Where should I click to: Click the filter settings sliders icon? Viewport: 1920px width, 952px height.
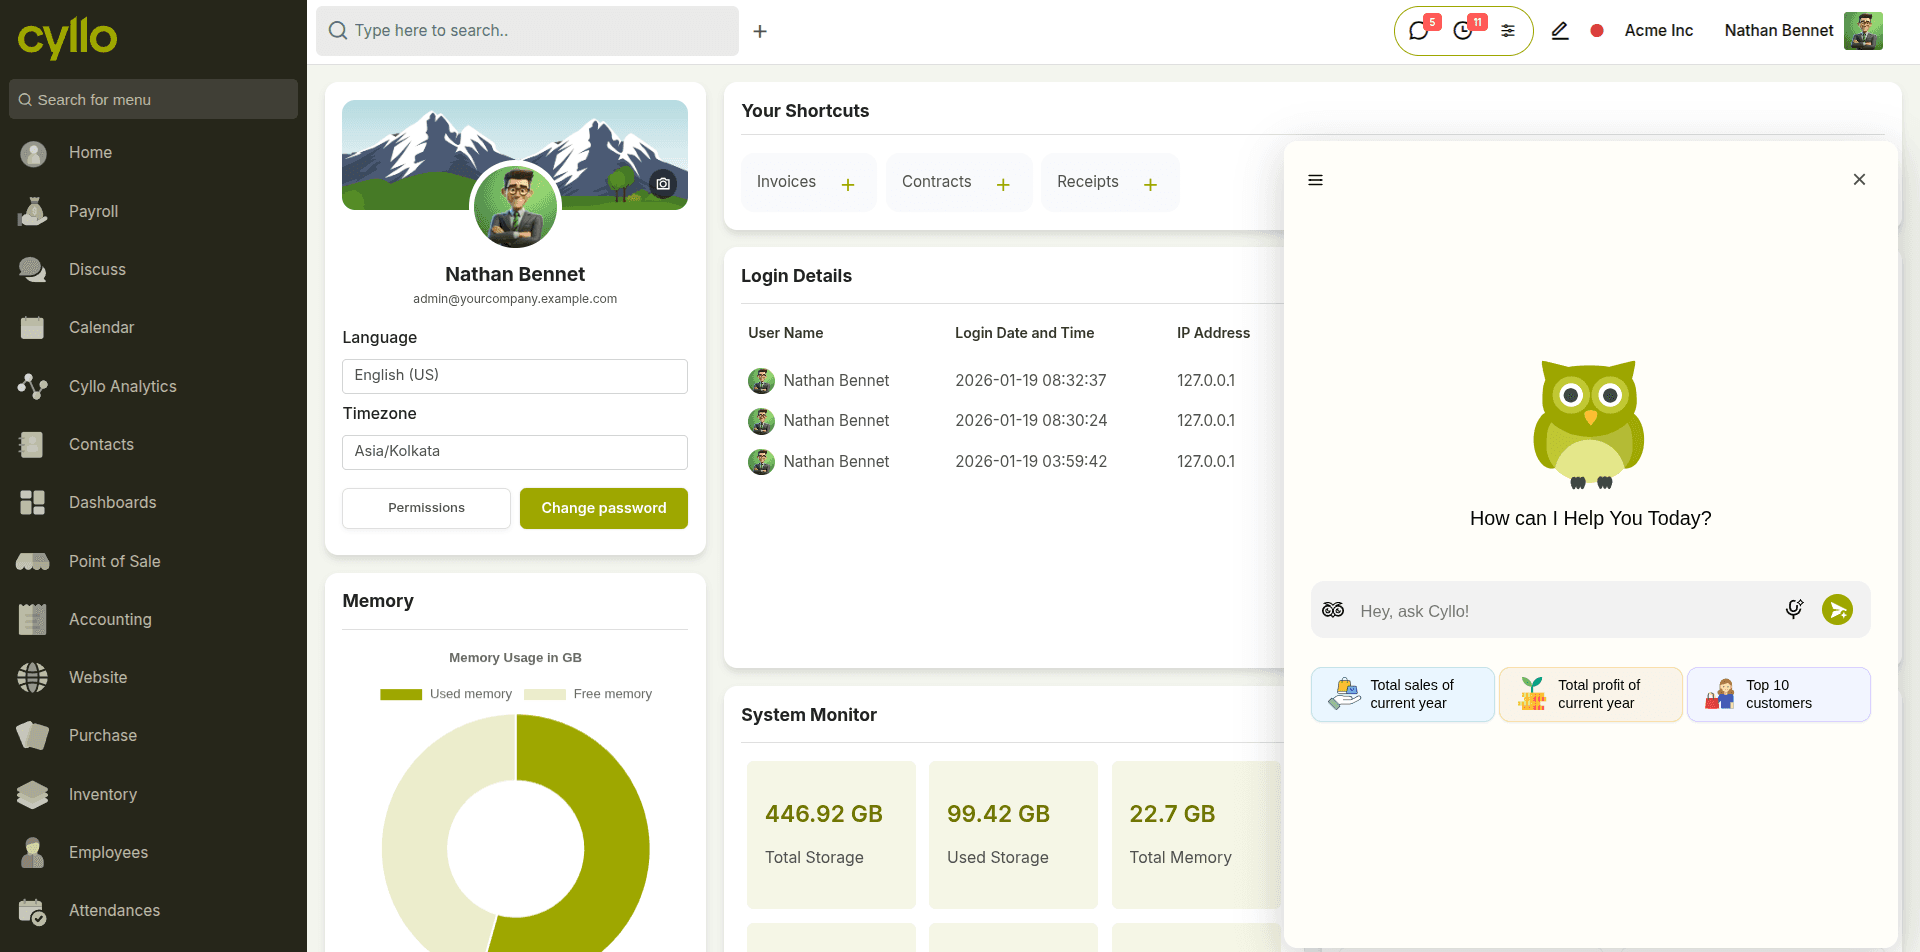tap(1508, 31)
